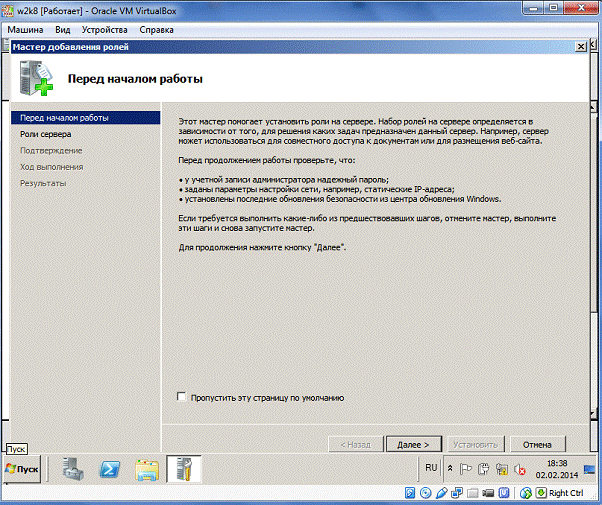This screenshot has height=505, width=602.
Task: Click the Show desktop icon beside clock
Action: 589,469
